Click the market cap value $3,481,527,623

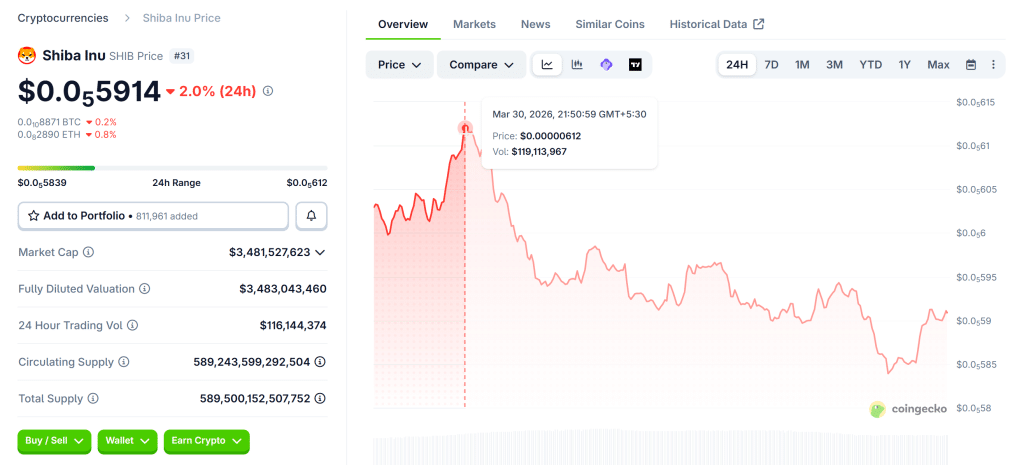pos(270,252)
